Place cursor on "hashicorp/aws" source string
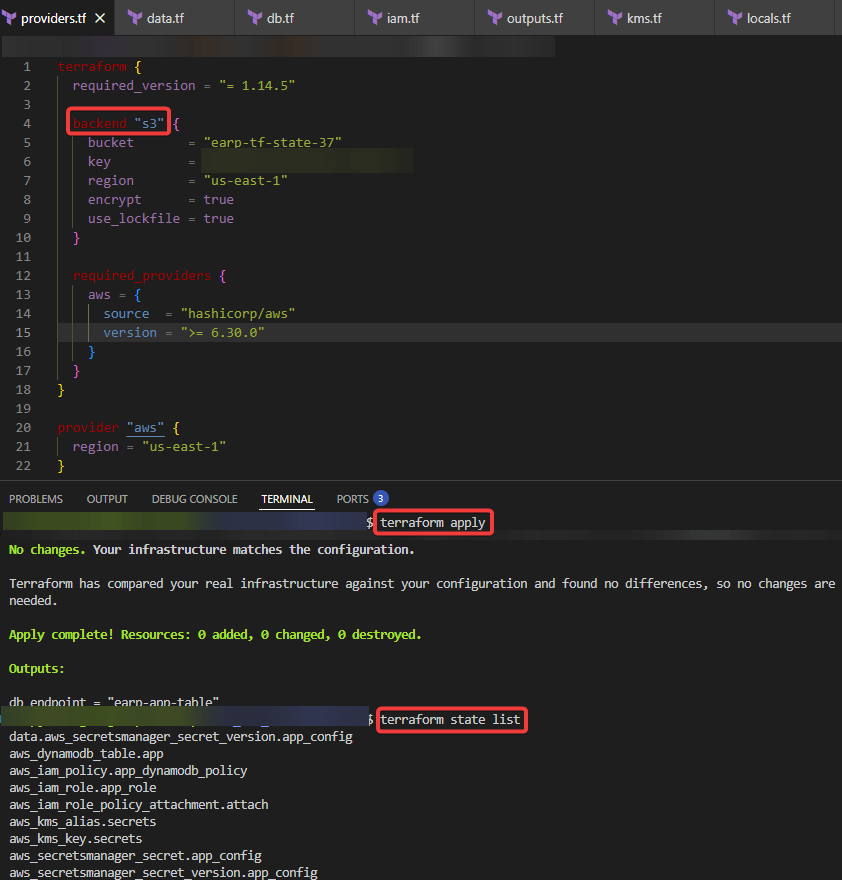The image size is (842, 880). 237,313
